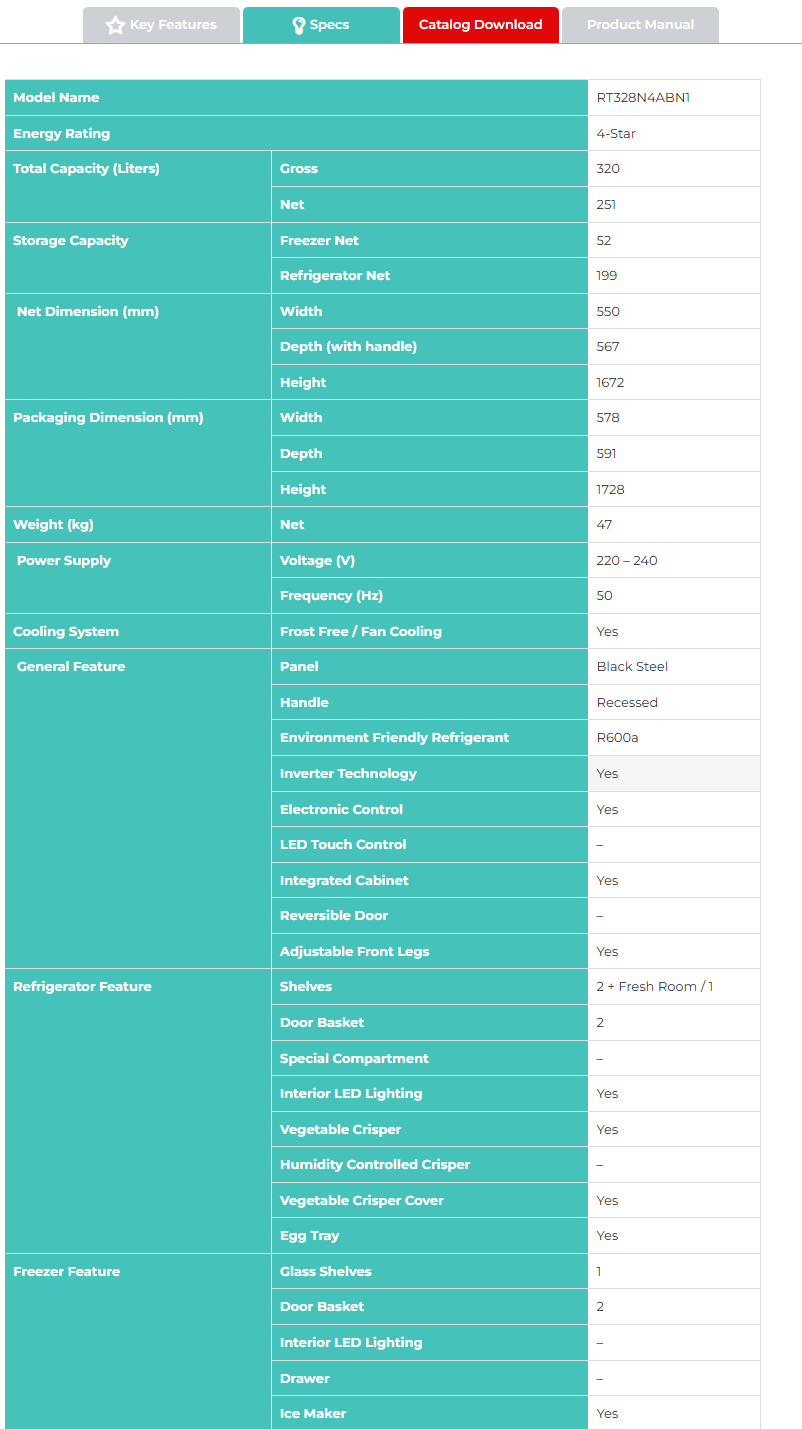Click the Voltage (V) label
Image resolution: width=802 pixels, height=1429 pixels.
[x=317, y=561]
